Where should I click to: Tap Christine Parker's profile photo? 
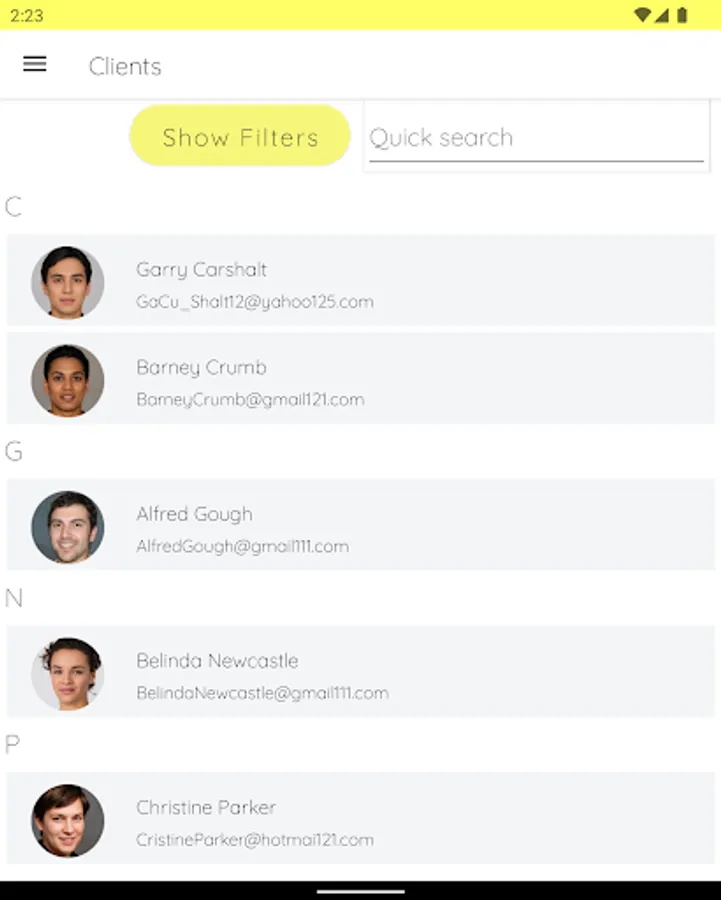pos(68,820)
